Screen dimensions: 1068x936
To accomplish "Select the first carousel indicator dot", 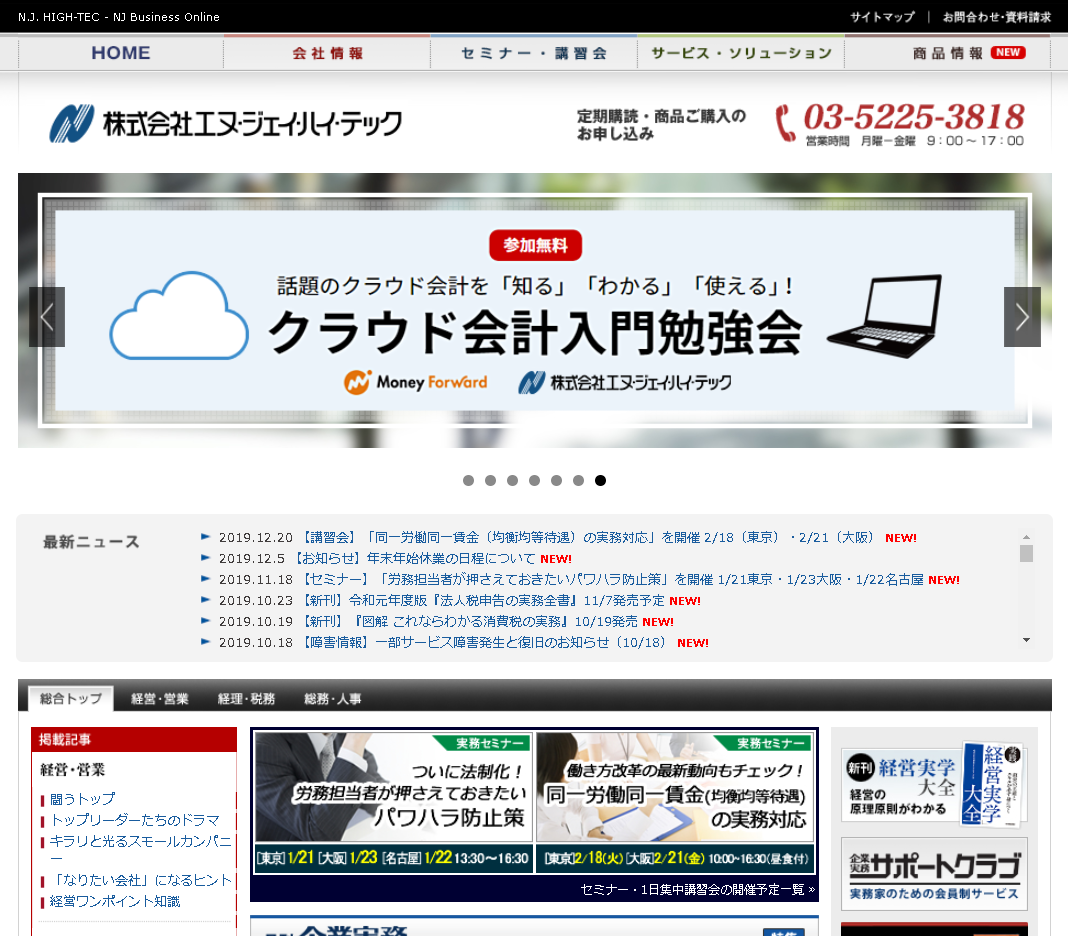I will click(x=468, y=480).
